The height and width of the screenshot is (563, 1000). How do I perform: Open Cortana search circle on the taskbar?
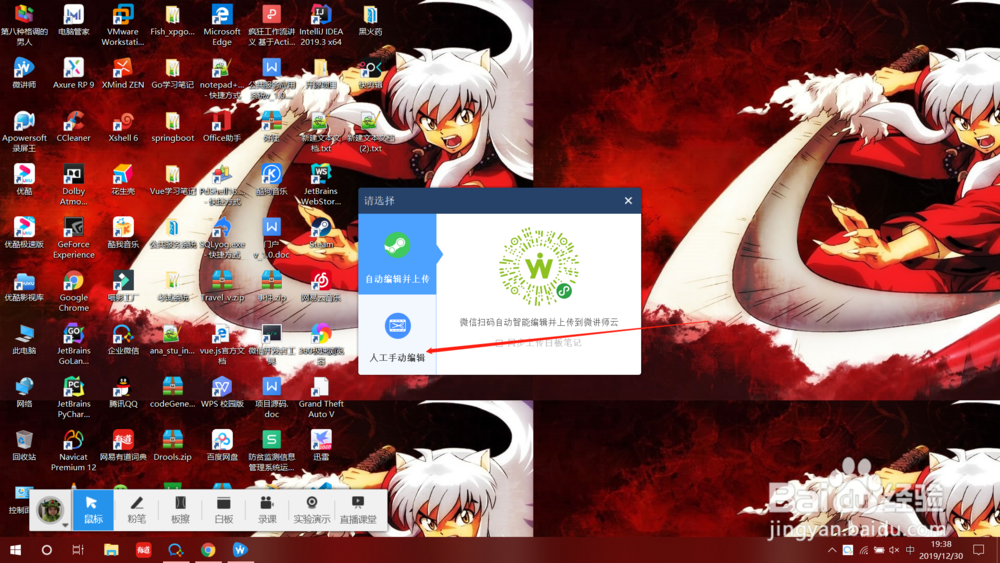(x=47, y=550)
